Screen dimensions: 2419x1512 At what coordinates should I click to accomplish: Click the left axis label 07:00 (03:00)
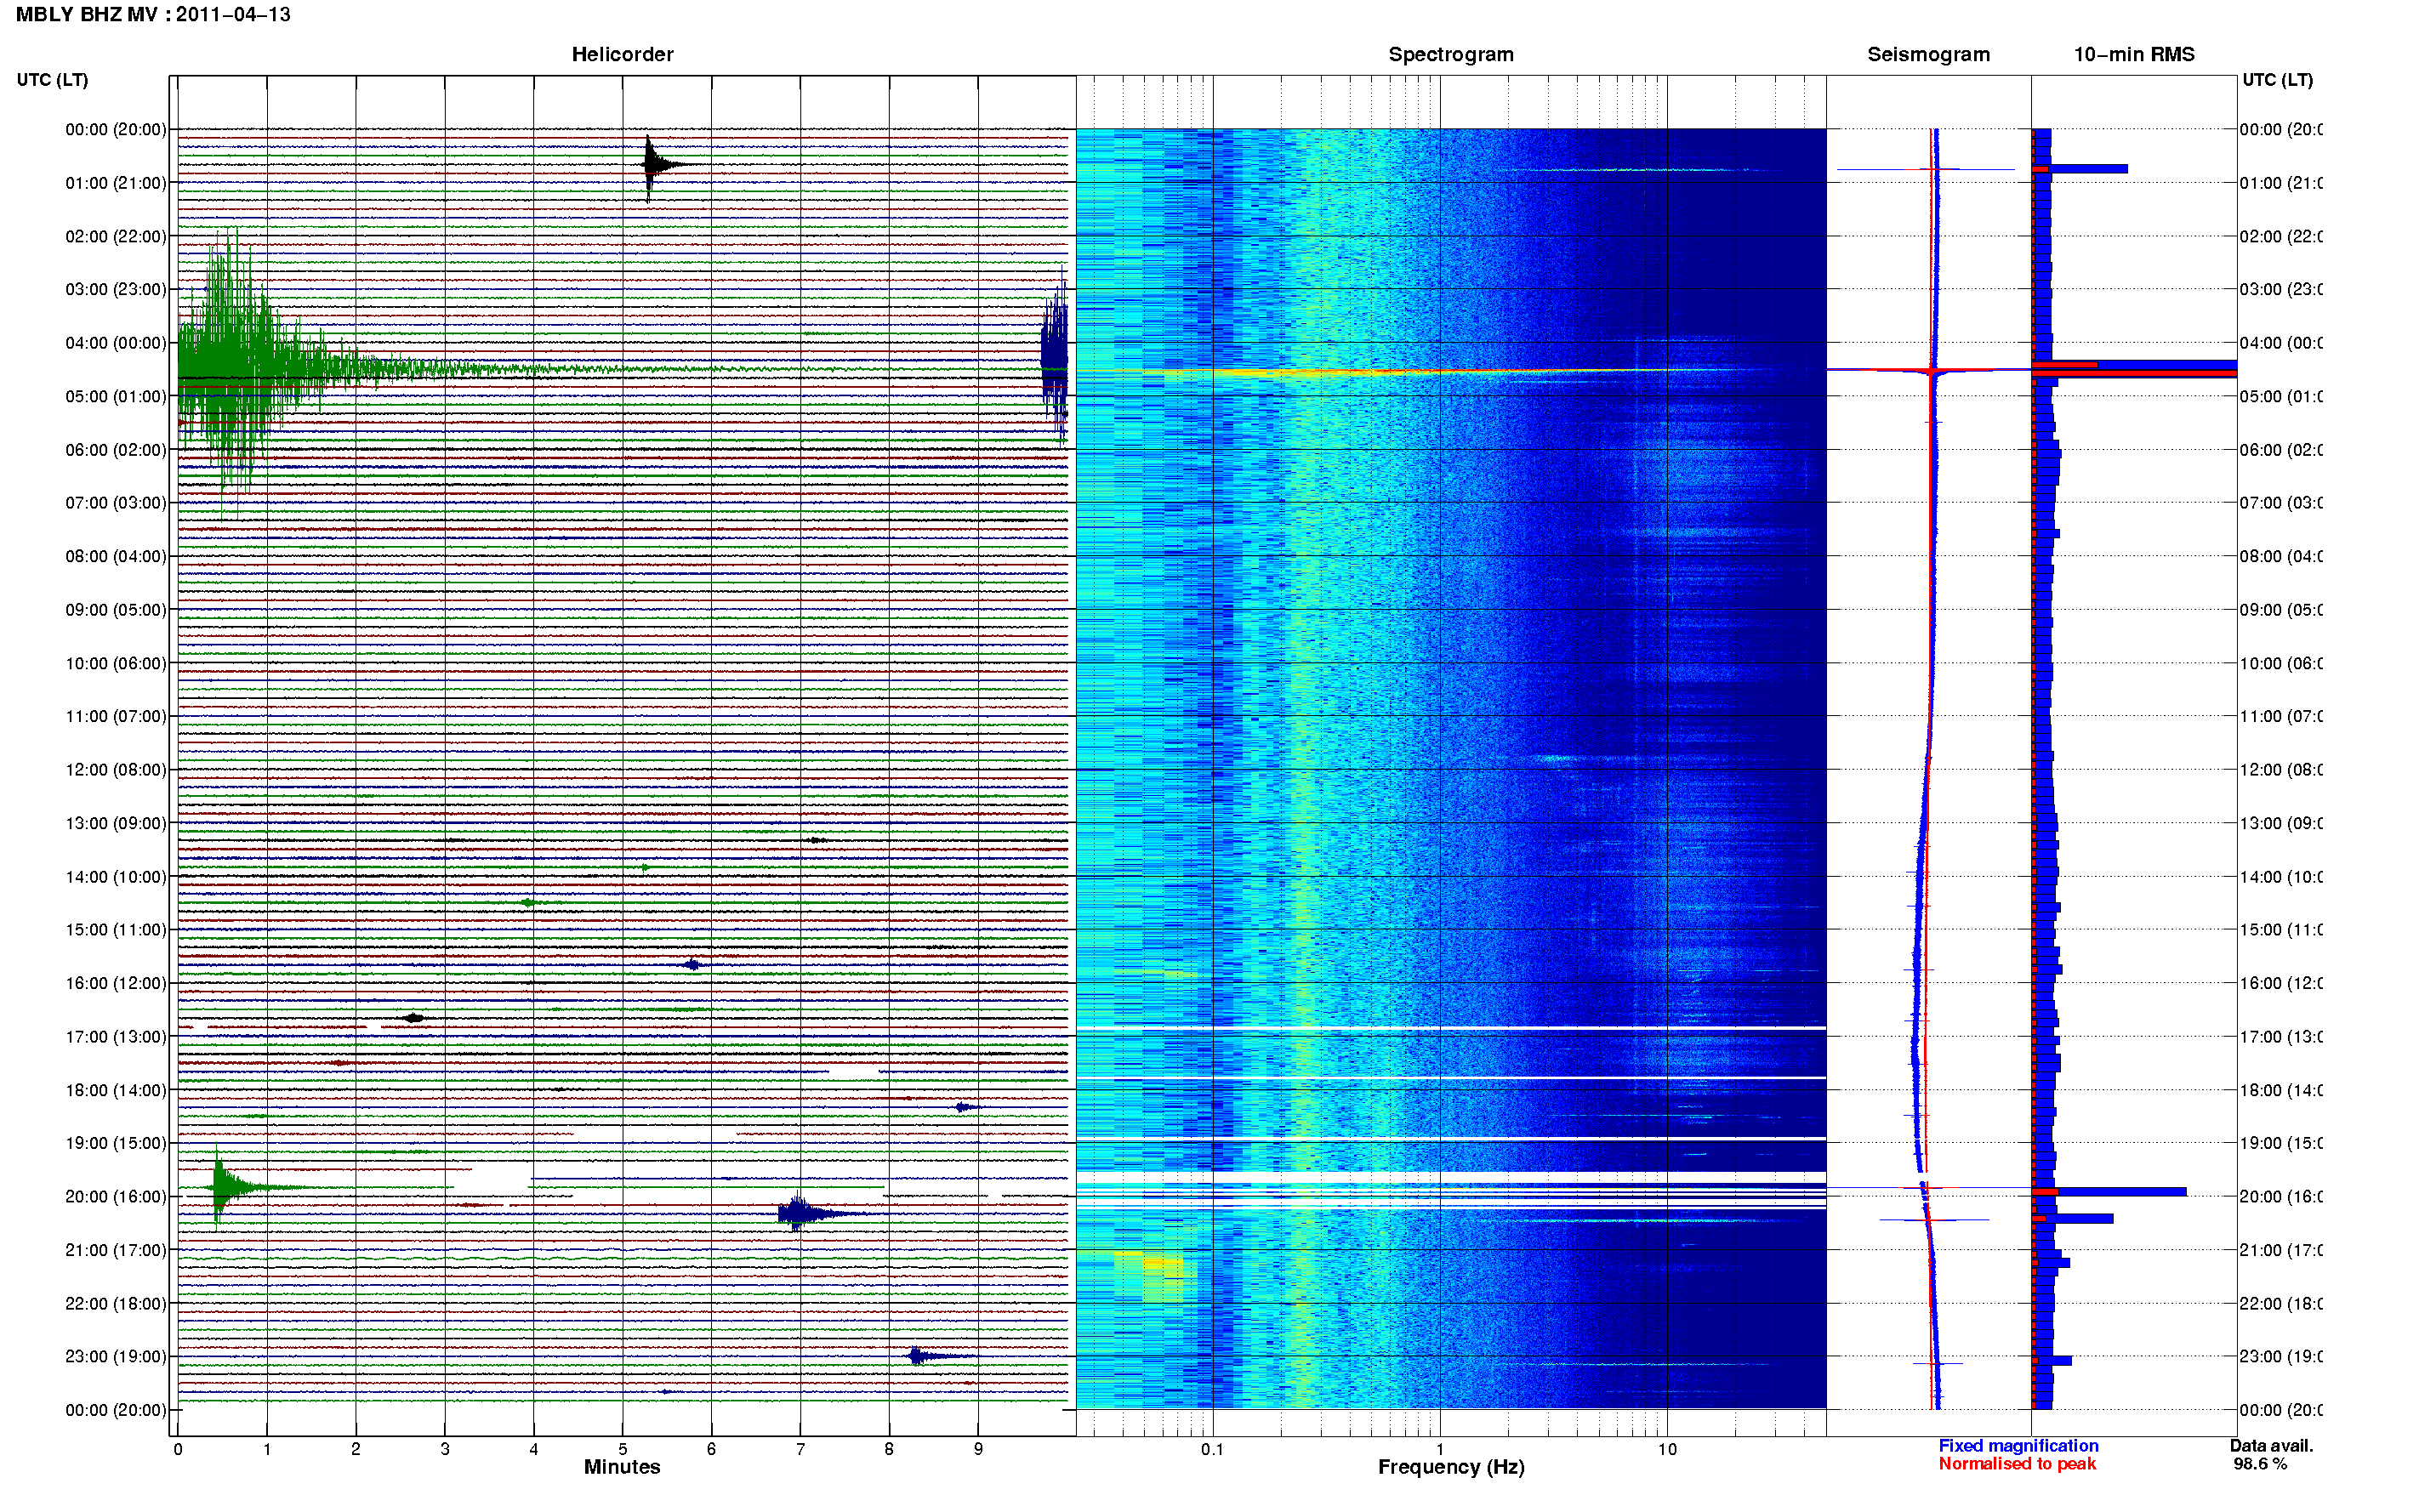pos(115,503)
